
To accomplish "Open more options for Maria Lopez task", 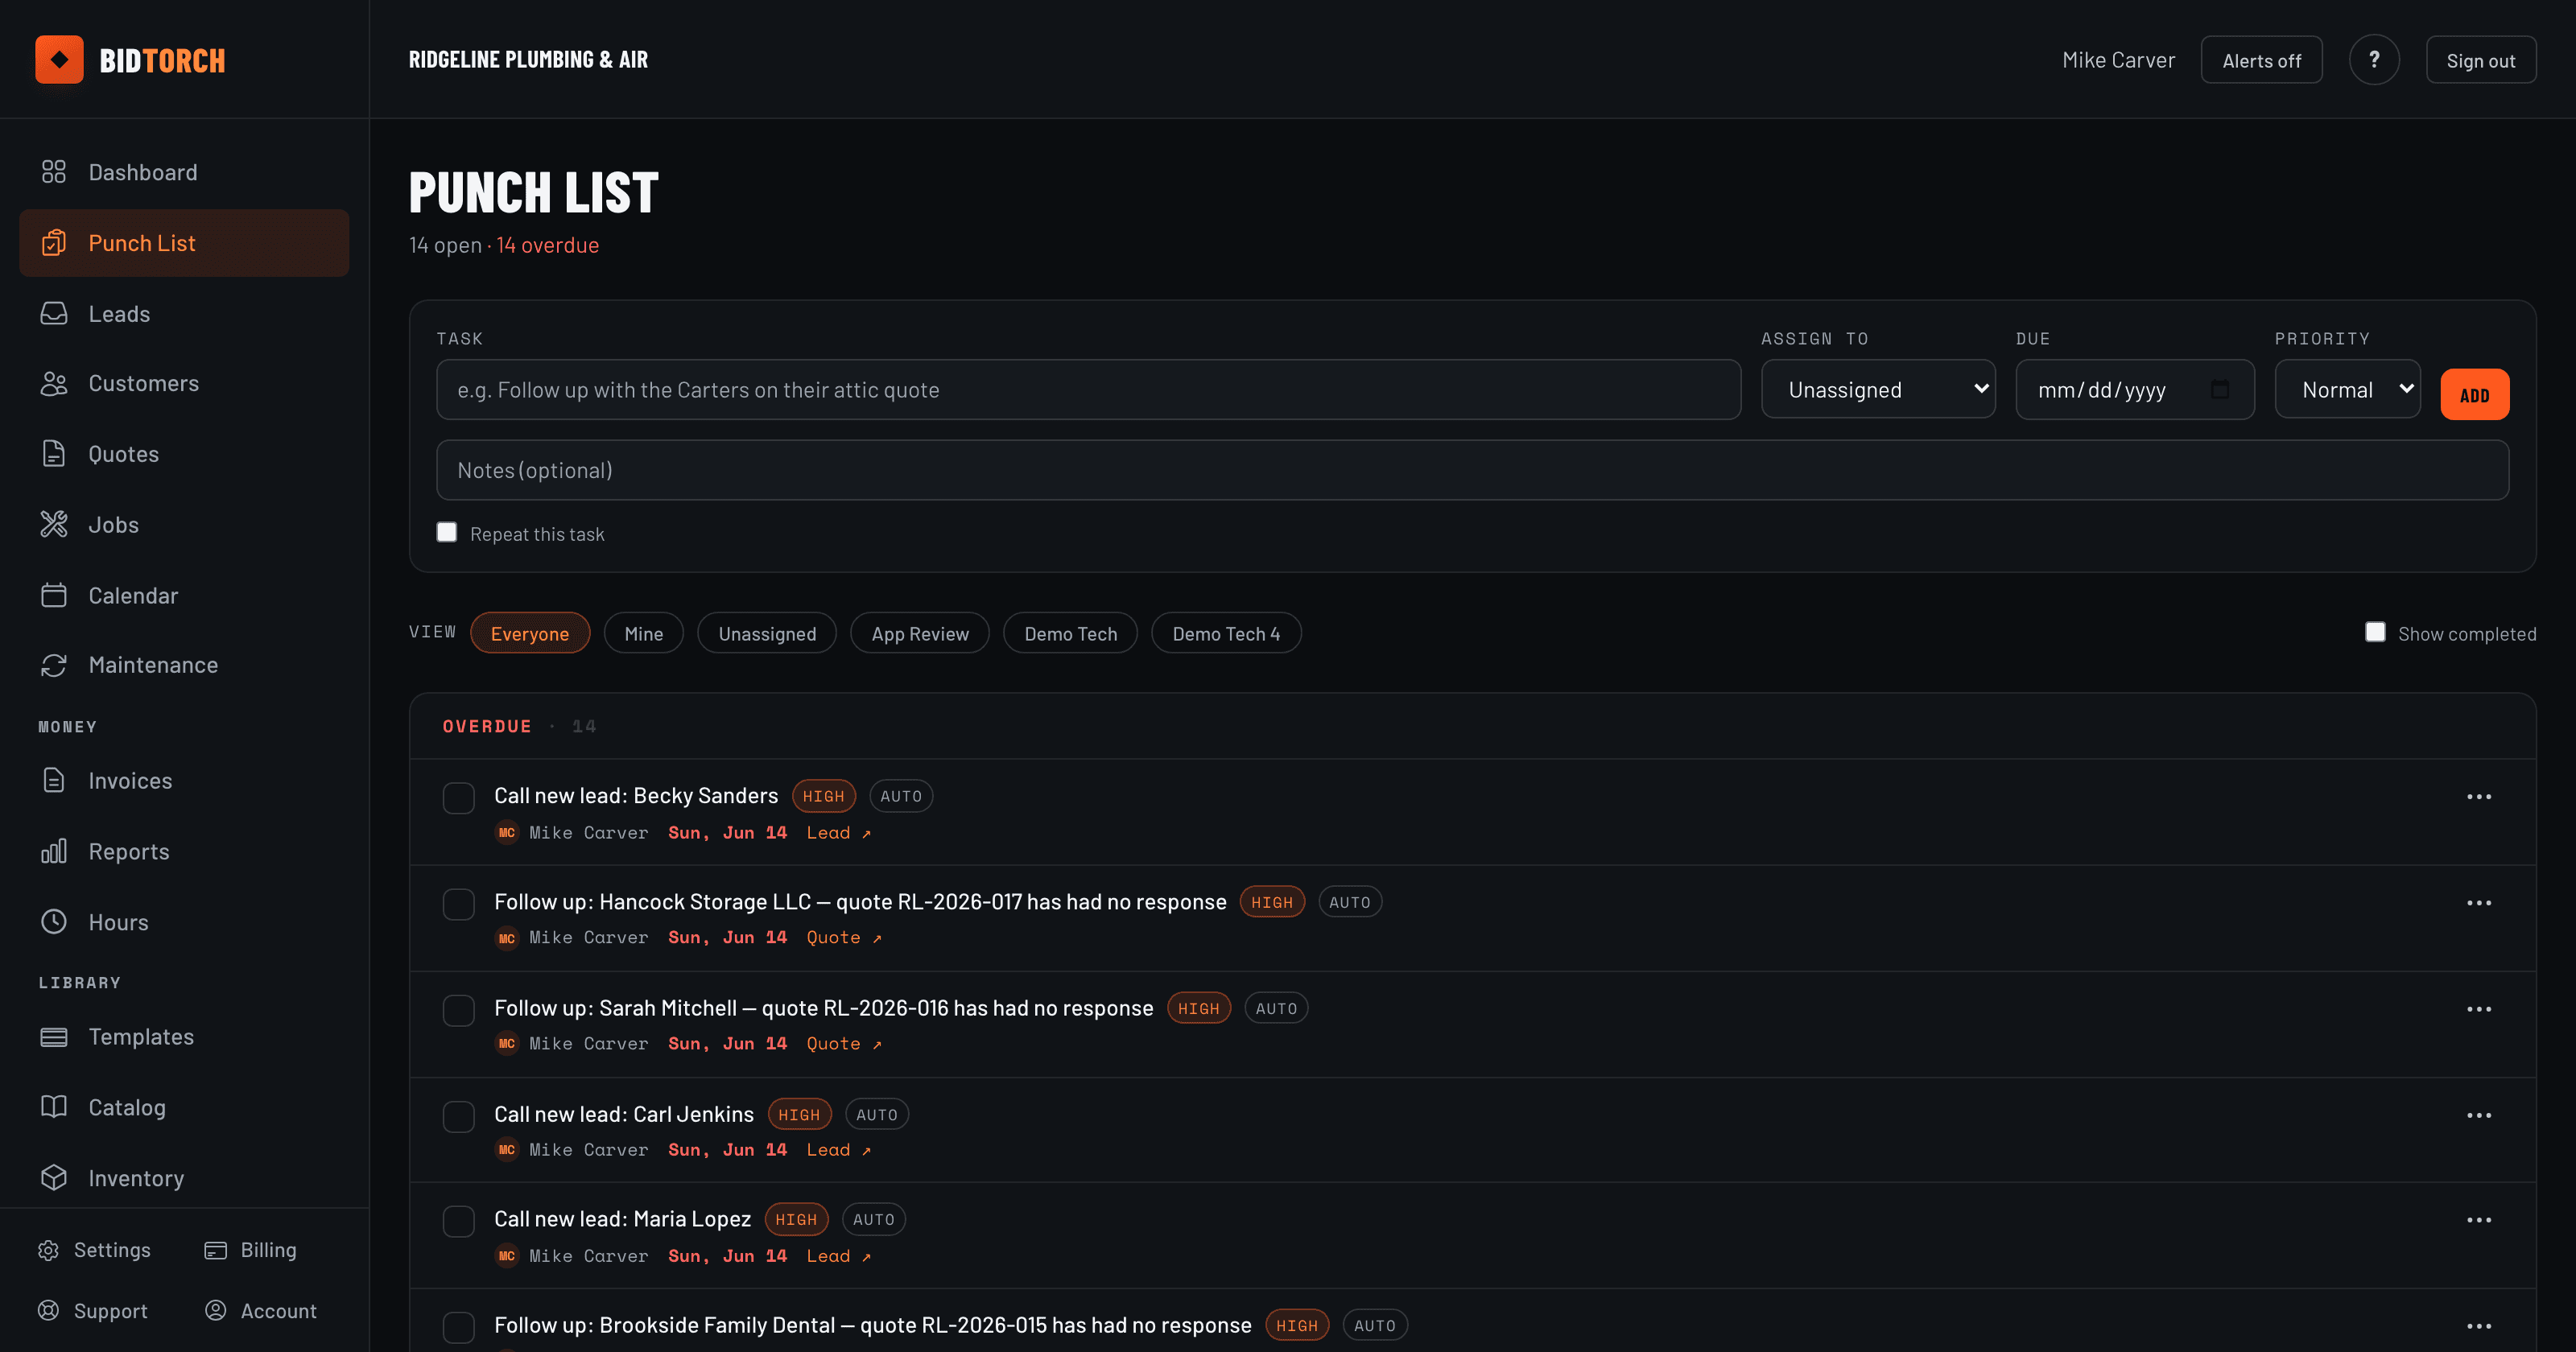I will [2479, 1220].
